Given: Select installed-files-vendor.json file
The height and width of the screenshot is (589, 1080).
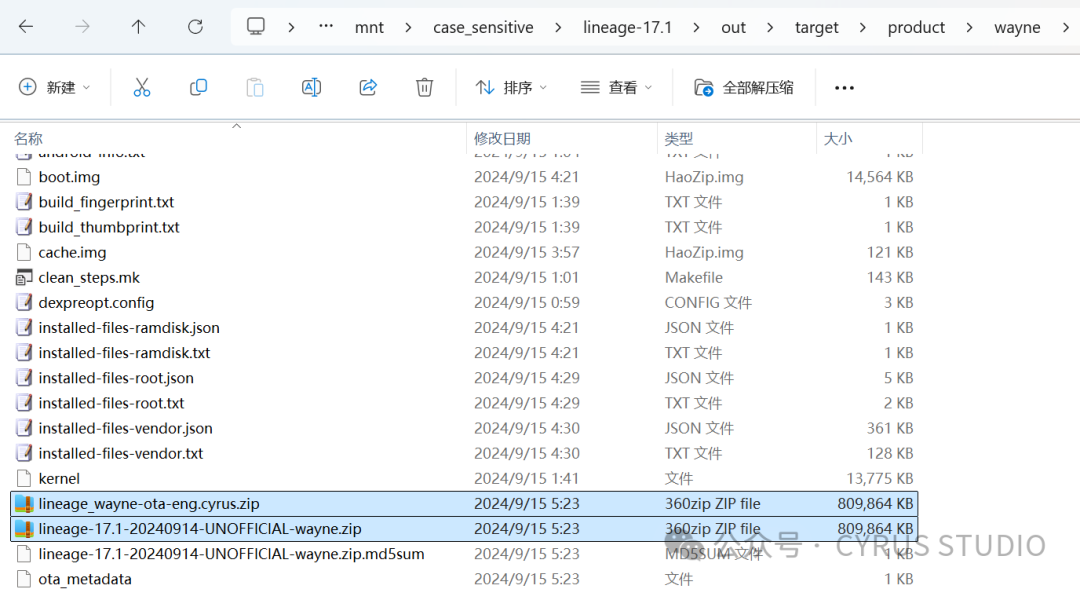Looking at the screenshot, I should pos(125,428).
